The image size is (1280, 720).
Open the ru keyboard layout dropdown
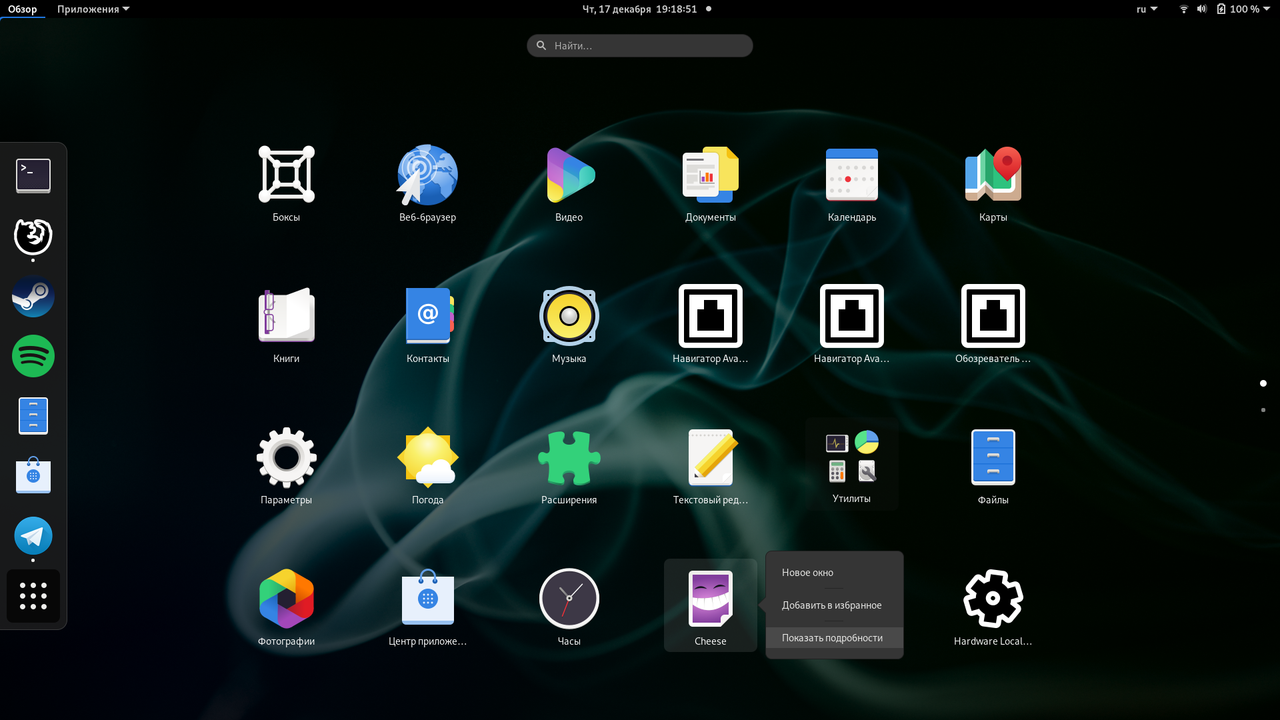1146,9
